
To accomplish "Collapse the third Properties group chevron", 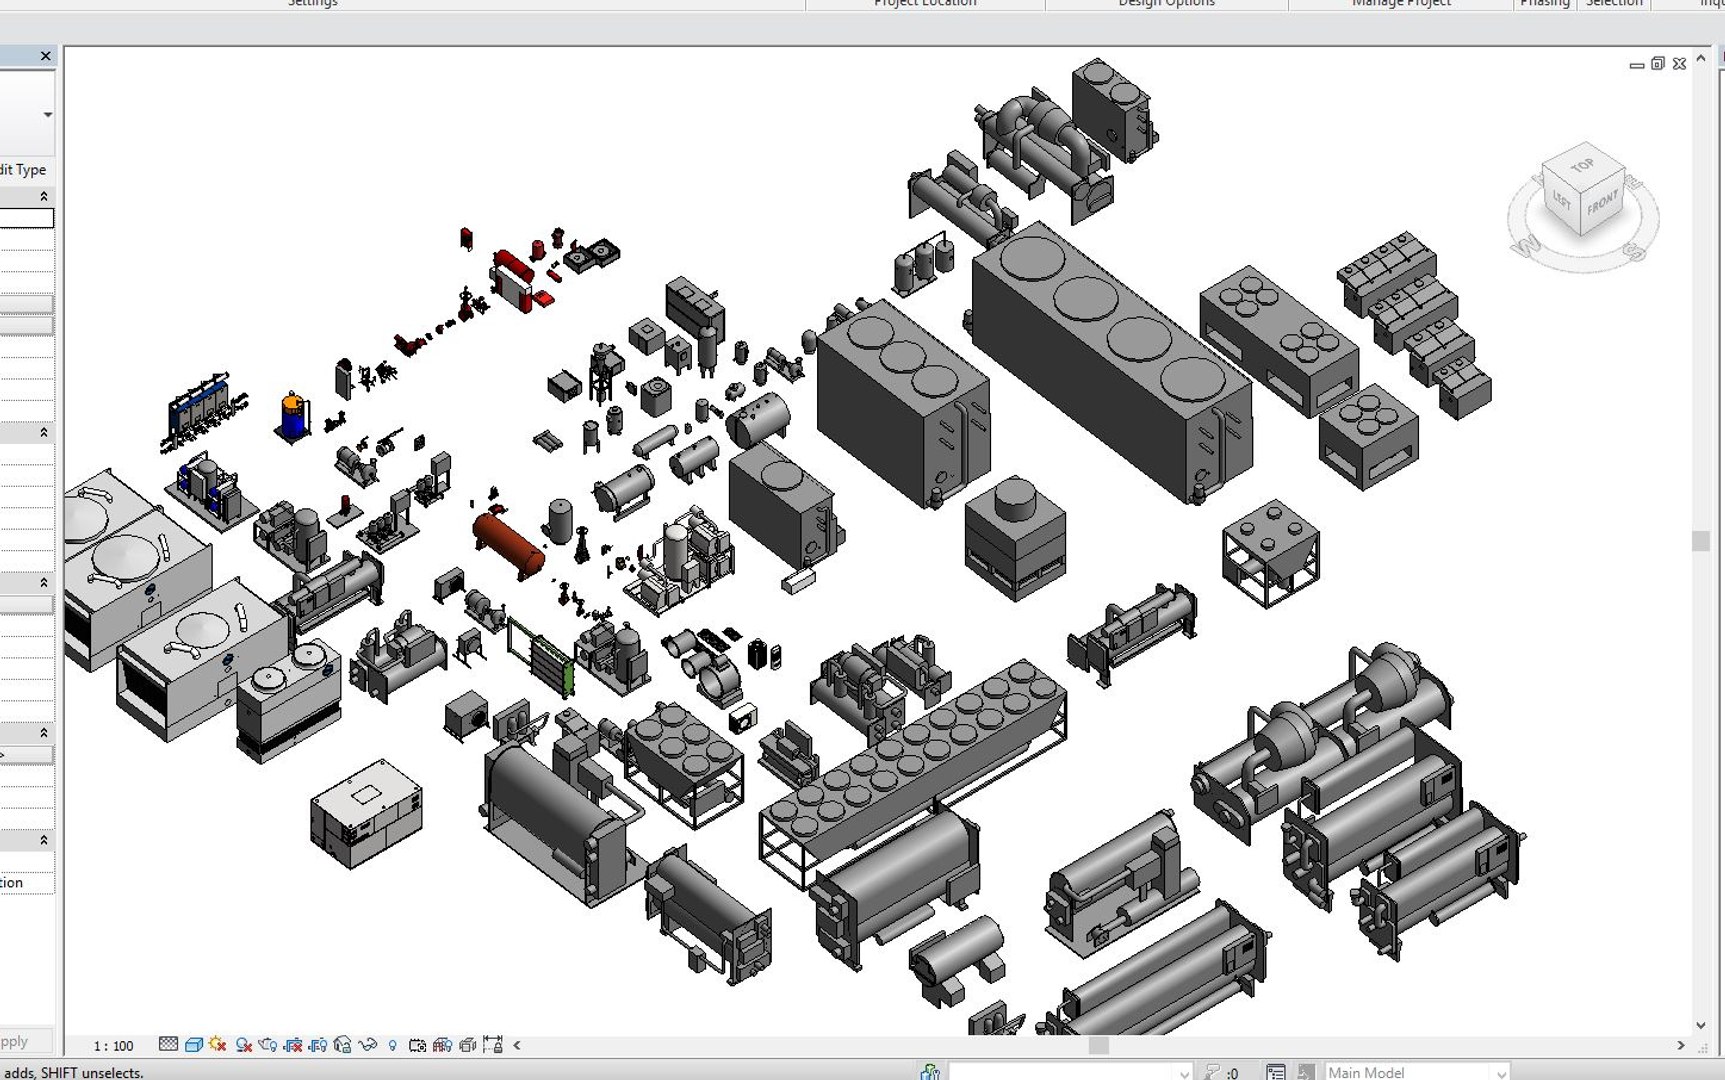I will [x=43, y=582].
